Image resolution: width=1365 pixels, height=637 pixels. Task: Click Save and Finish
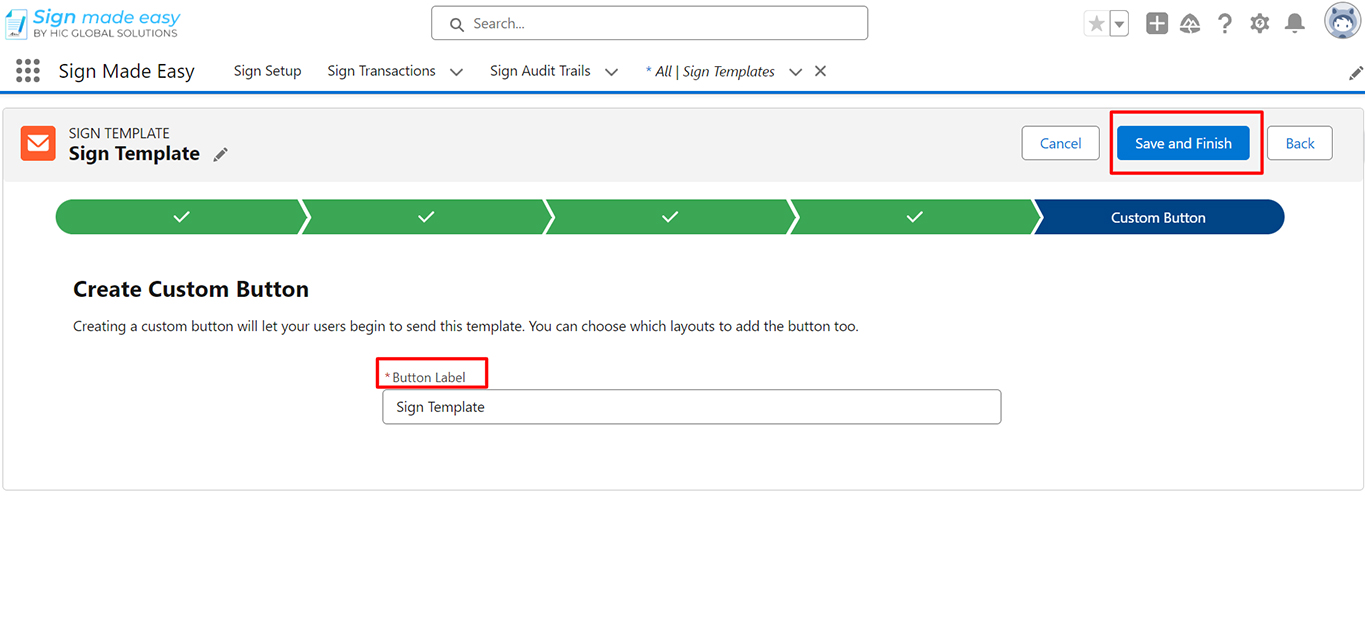click(1183, 143)
